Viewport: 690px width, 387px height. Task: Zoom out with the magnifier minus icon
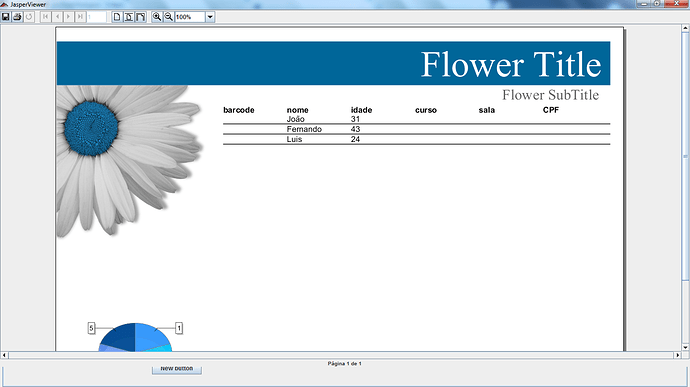tap(169, 17)
